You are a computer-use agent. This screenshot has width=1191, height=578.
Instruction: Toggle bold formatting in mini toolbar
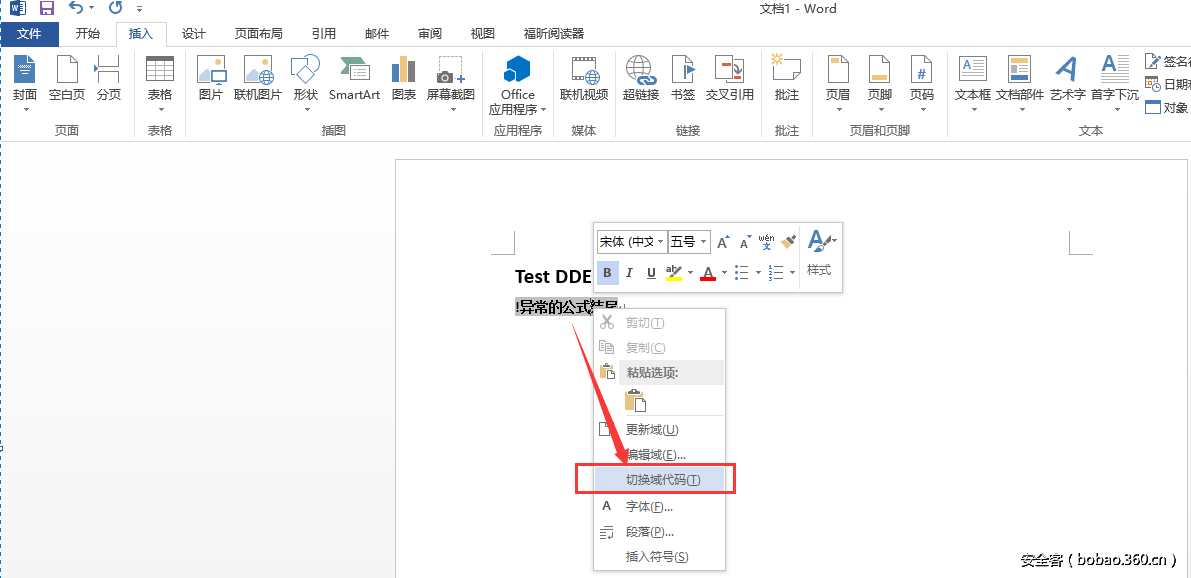(x=607, y=272)
